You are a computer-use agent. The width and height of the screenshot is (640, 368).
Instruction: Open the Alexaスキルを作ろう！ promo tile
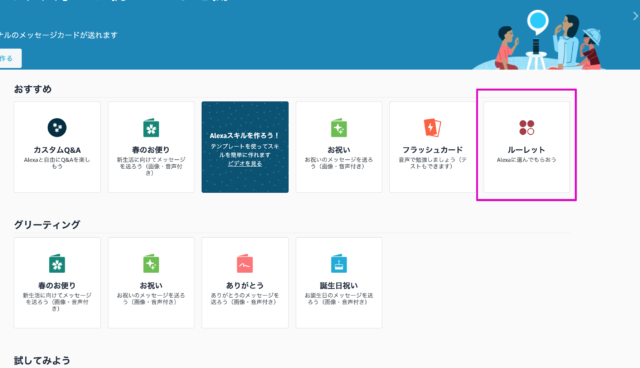coord(245,147)
